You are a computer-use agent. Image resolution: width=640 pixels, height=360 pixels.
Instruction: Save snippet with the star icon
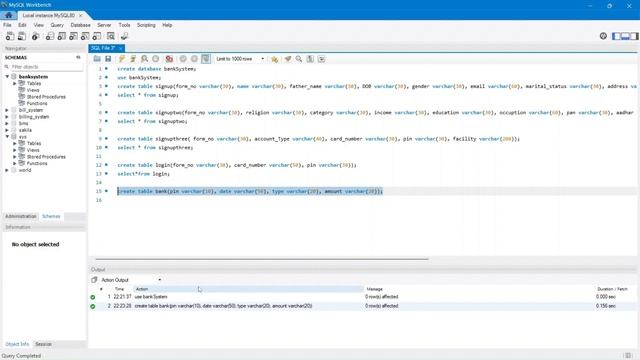[x=275, y=59]
